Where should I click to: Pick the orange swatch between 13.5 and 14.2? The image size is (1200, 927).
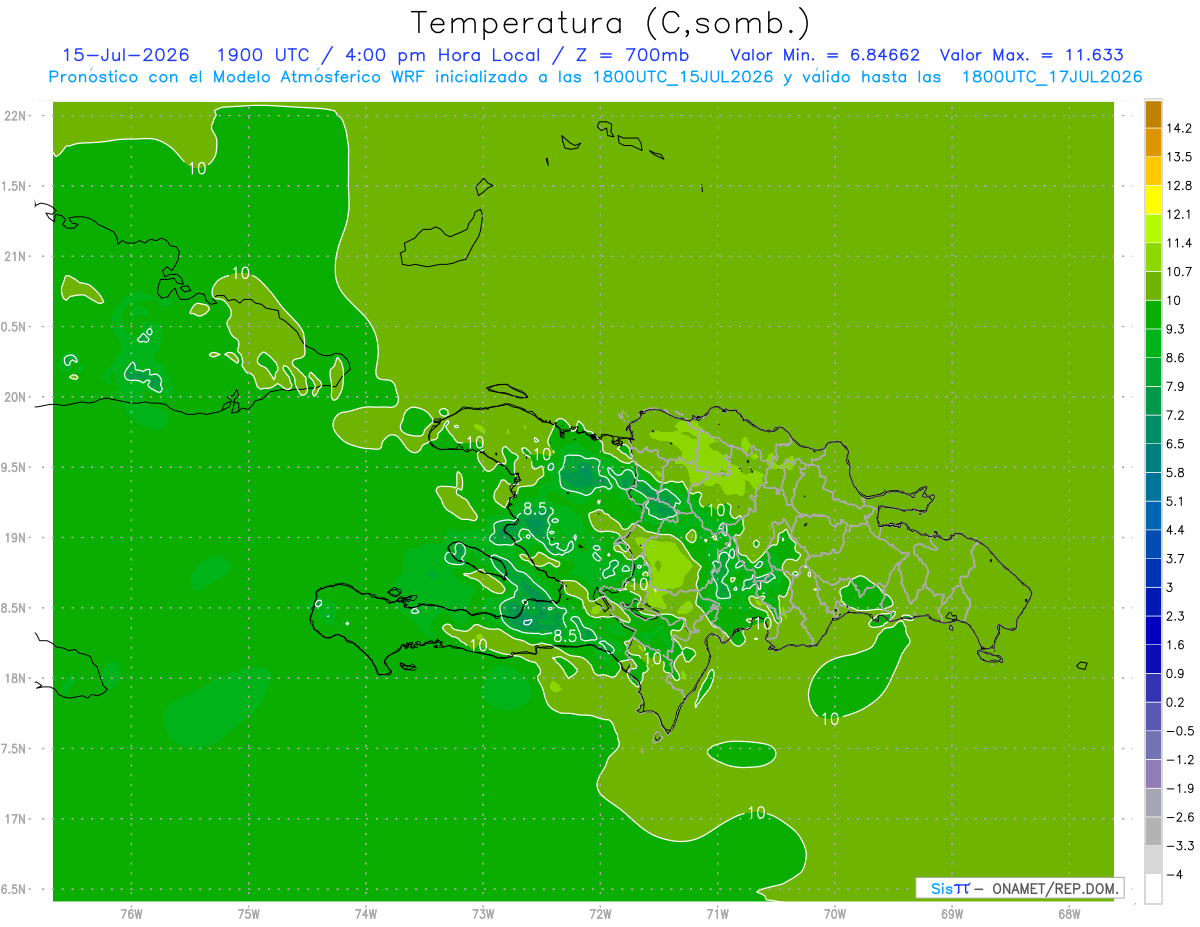pyautogui.click(x=1153, y=142)
